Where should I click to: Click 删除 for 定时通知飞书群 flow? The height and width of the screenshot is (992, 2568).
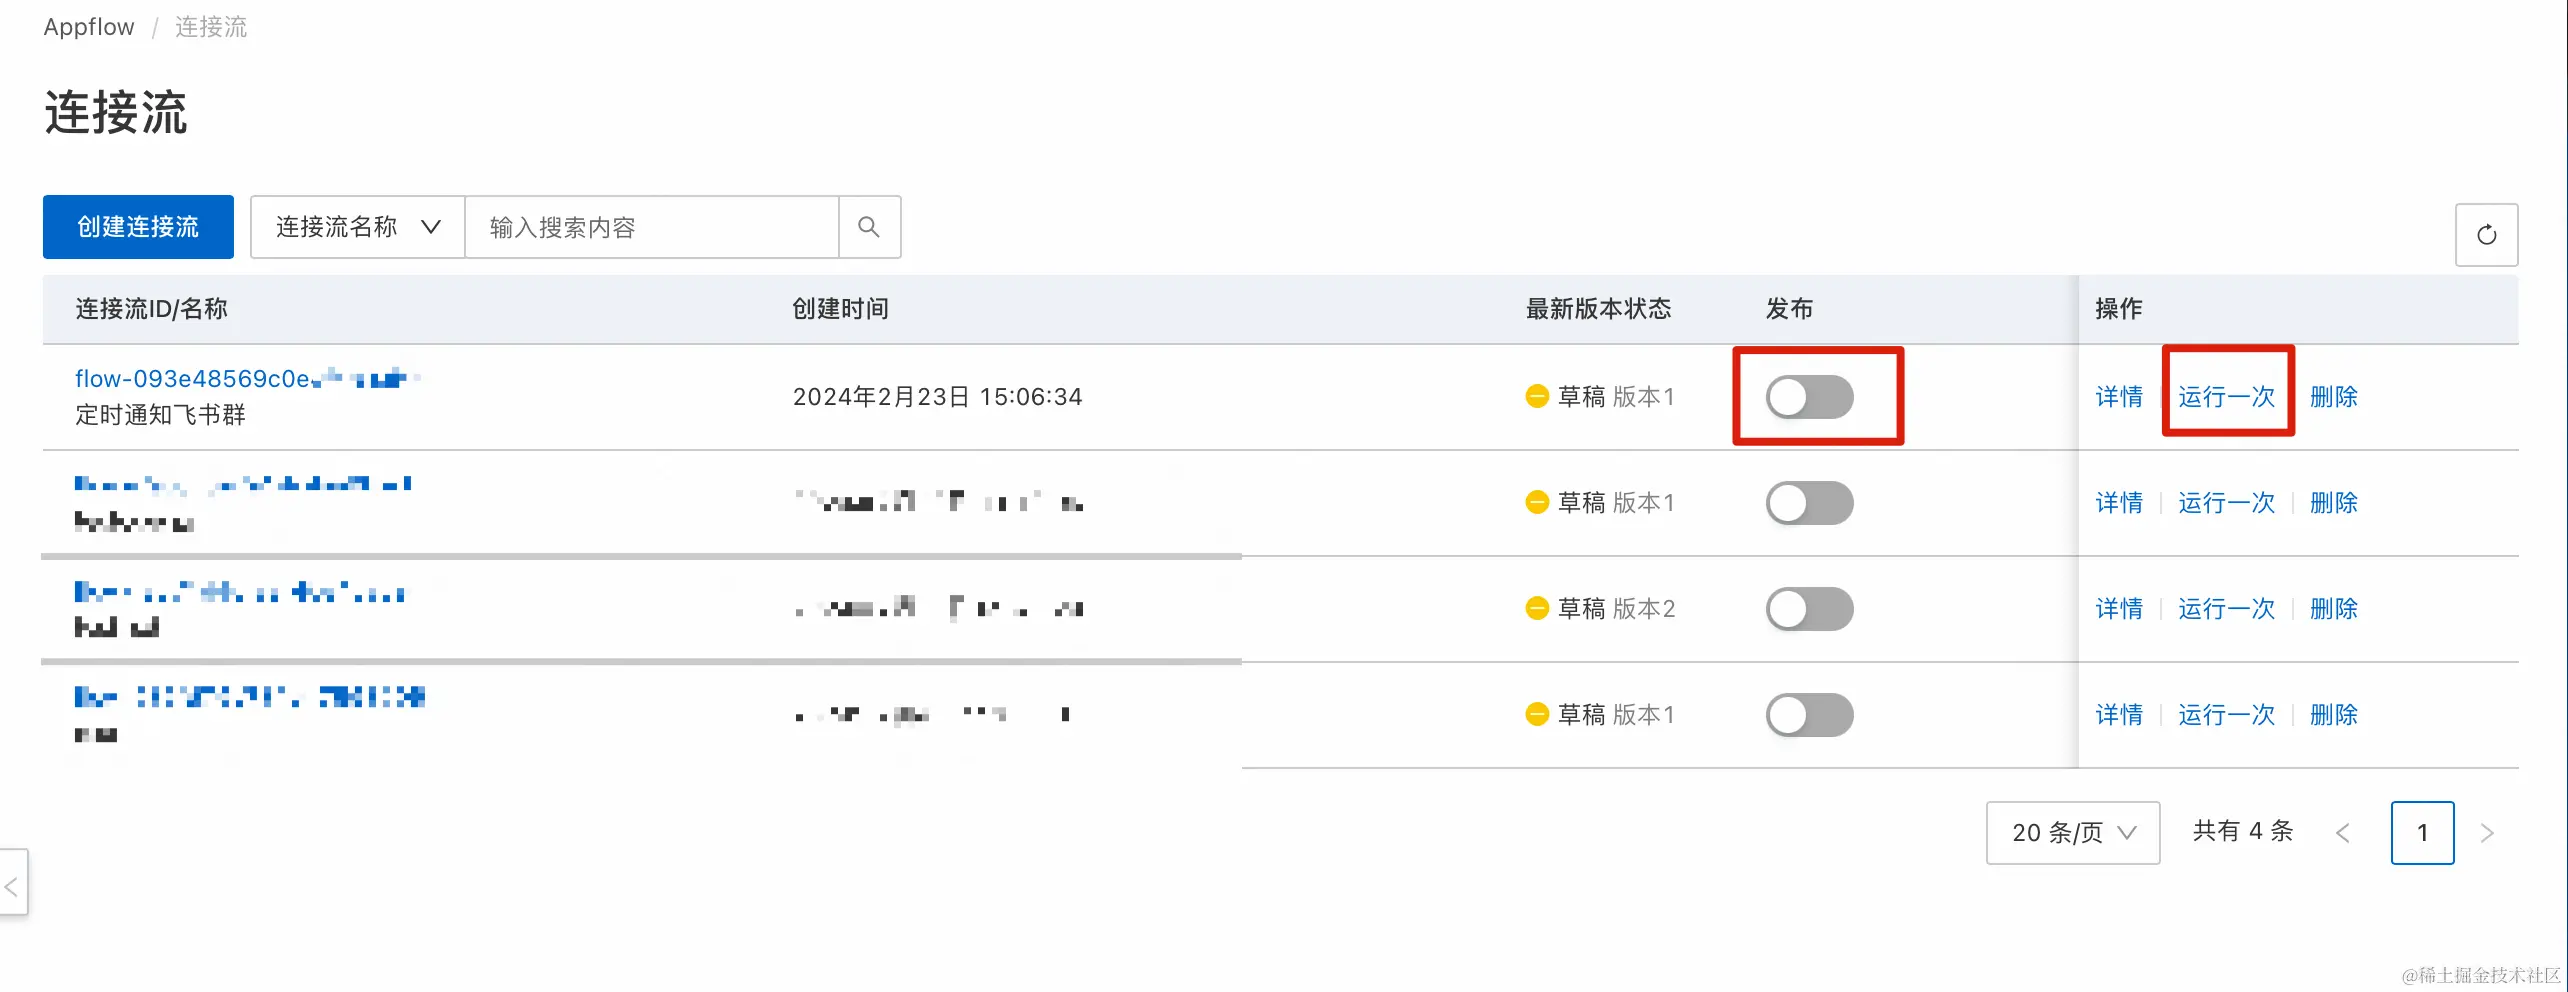[2333, 397]
